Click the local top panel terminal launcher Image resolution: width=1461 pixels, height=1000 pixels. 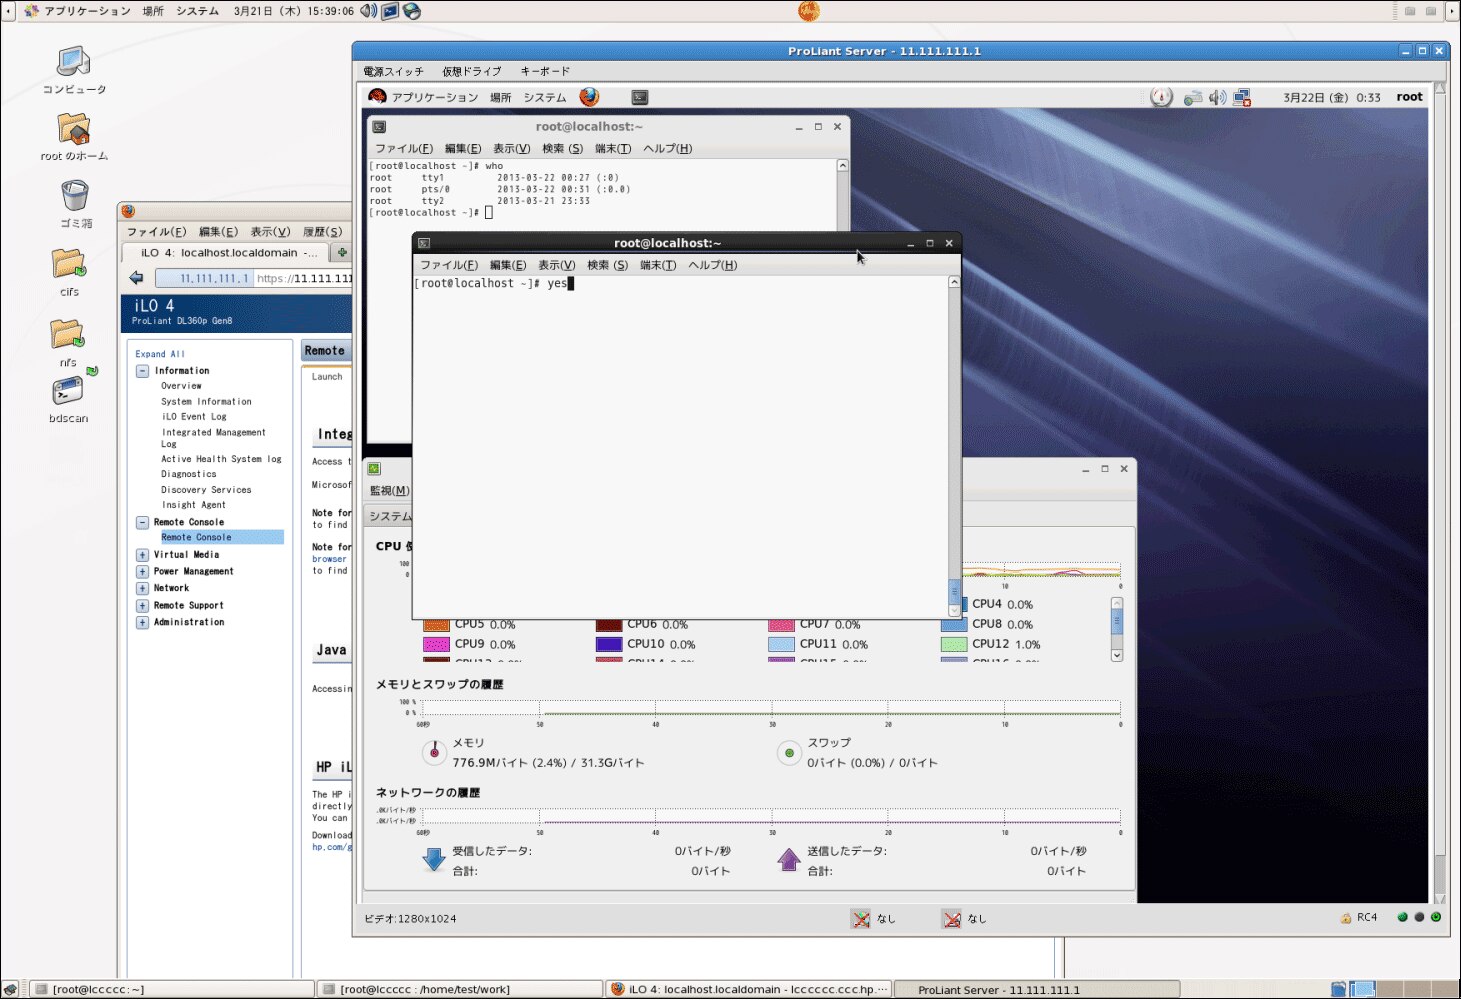click(390, 11)
